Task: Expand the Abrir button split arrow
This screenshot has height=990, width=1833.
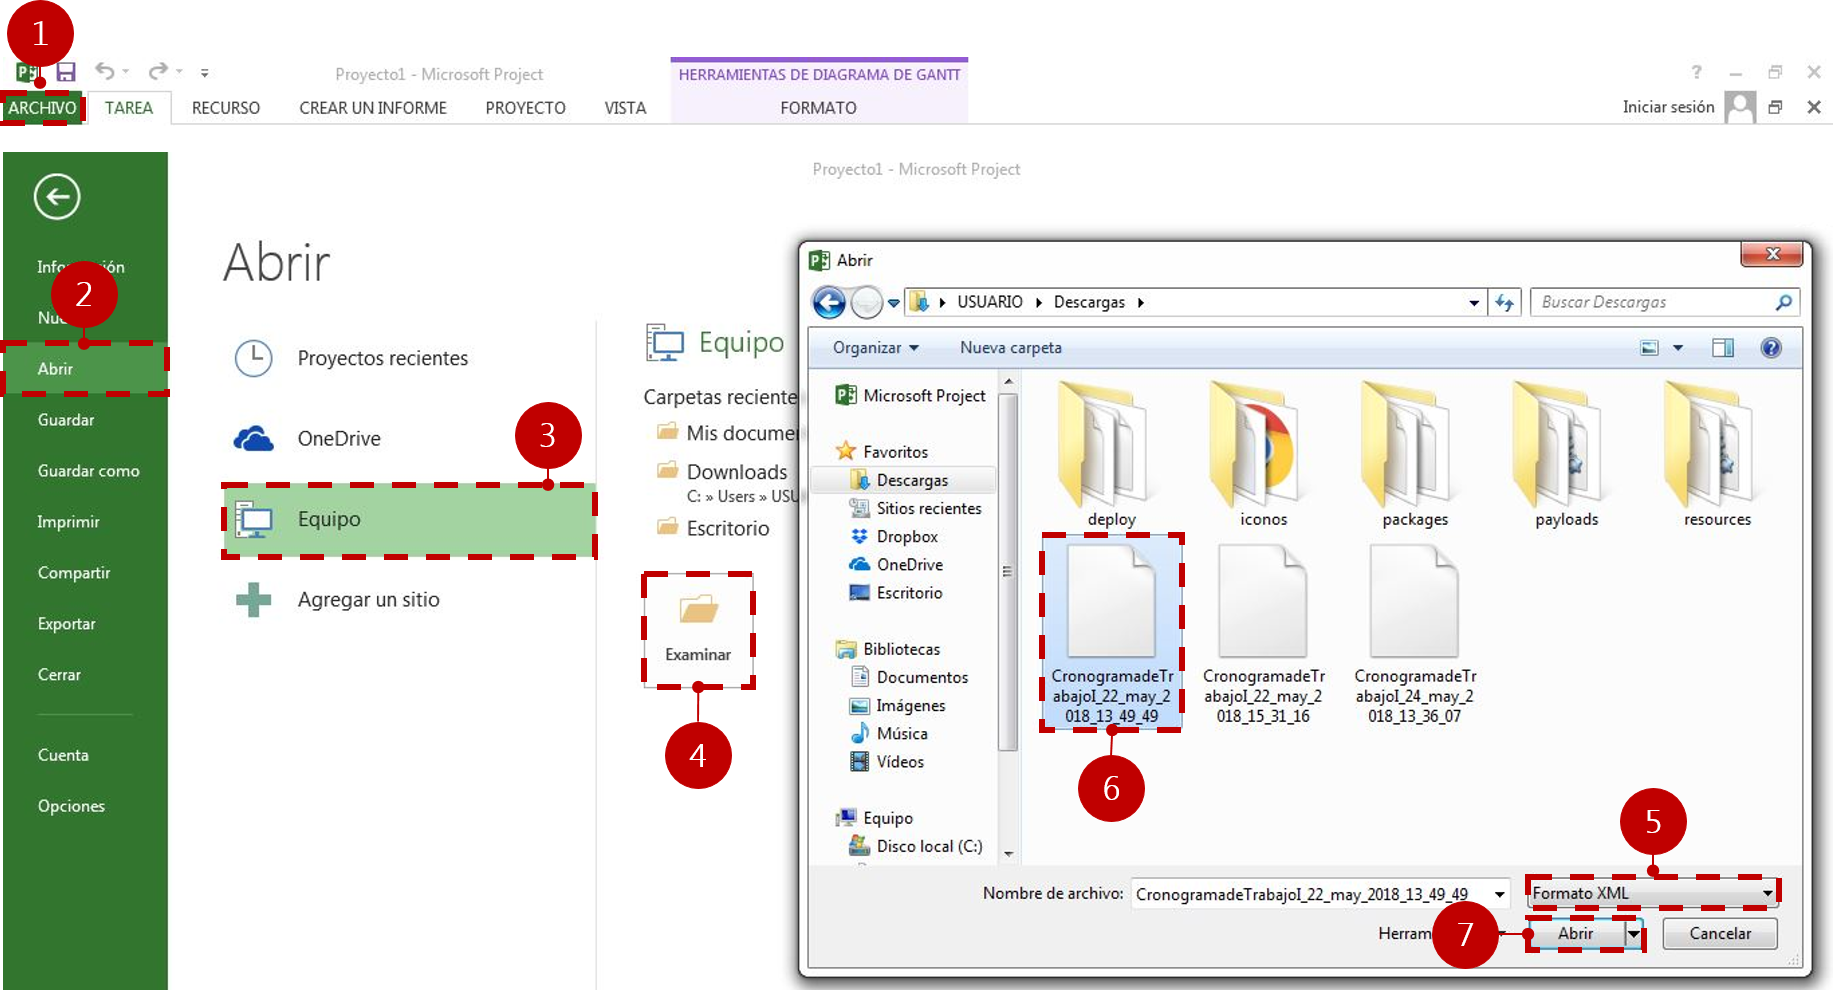Action: 1634,934
